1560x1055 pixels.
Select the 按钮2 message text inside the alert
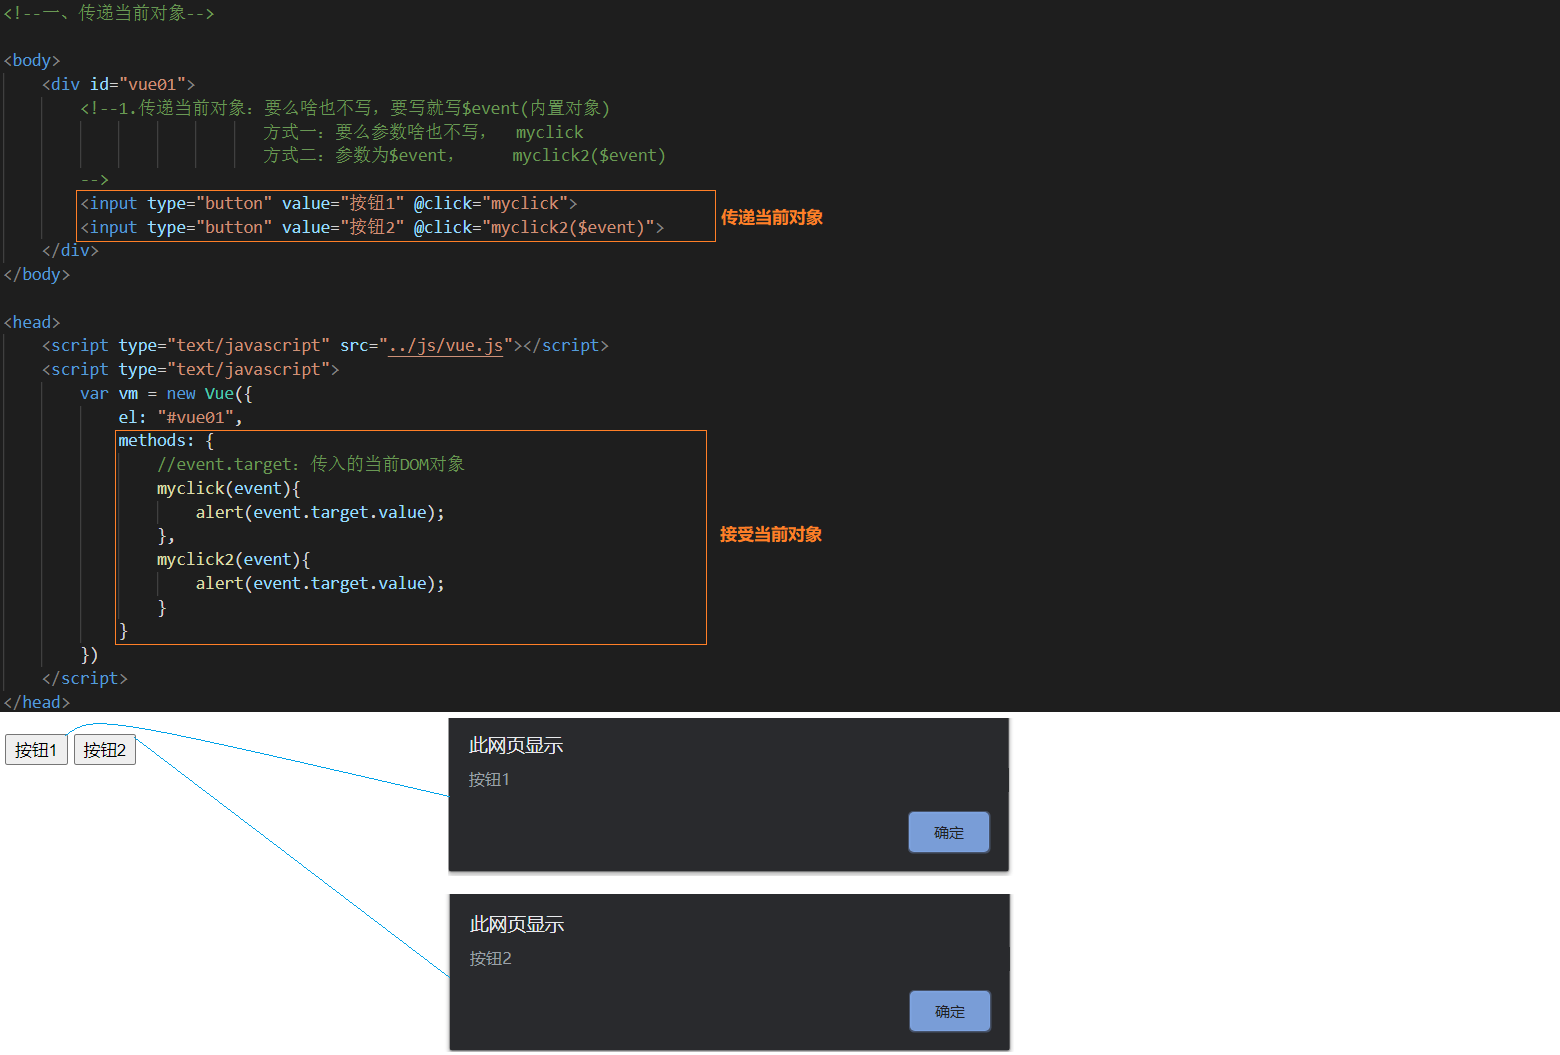click(490, 959)
